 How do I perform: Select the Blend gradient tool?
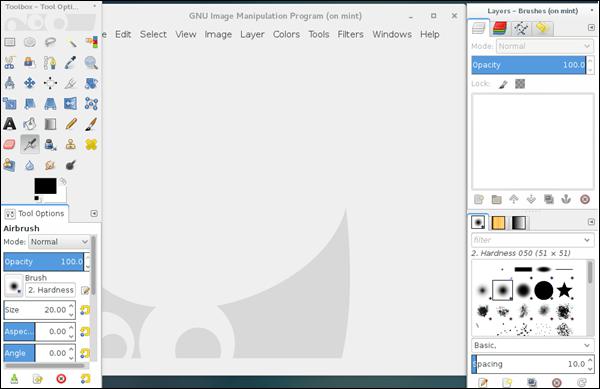click(x=50, y=124)
